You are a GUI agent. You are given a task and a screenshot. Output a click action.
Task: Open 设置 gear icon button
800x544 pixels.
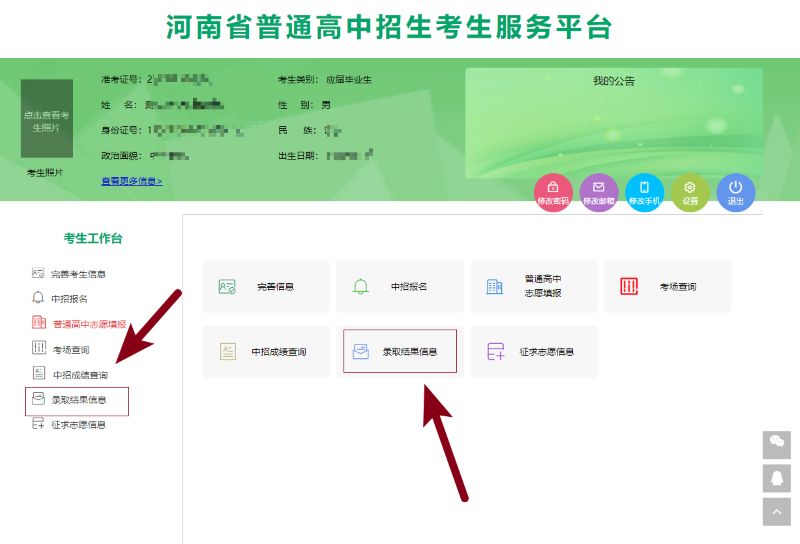pos(690,193)
